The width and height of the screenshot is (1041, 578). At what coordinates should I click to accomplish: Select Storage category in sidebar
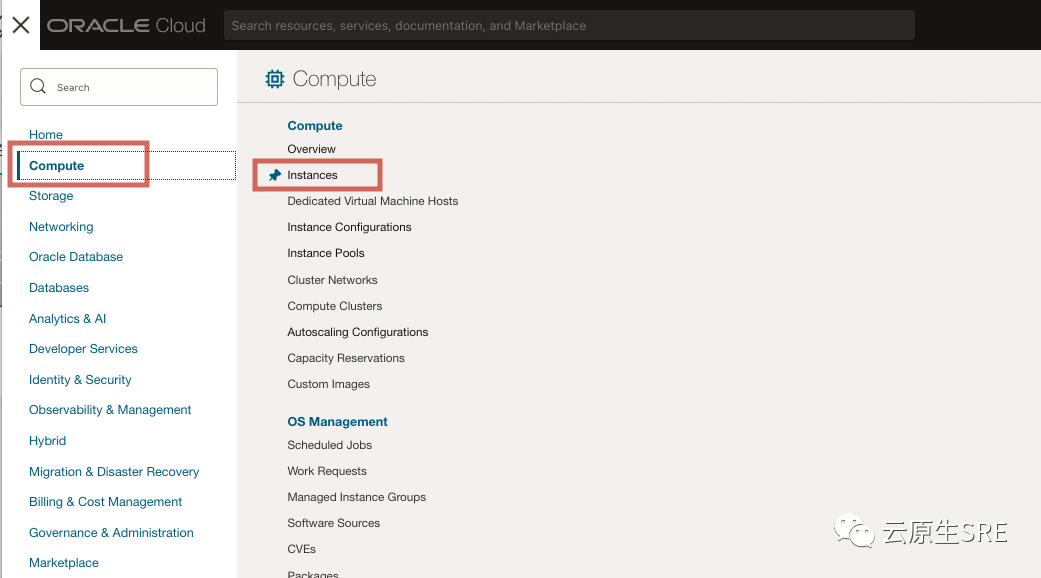click(x=51, y=196)
